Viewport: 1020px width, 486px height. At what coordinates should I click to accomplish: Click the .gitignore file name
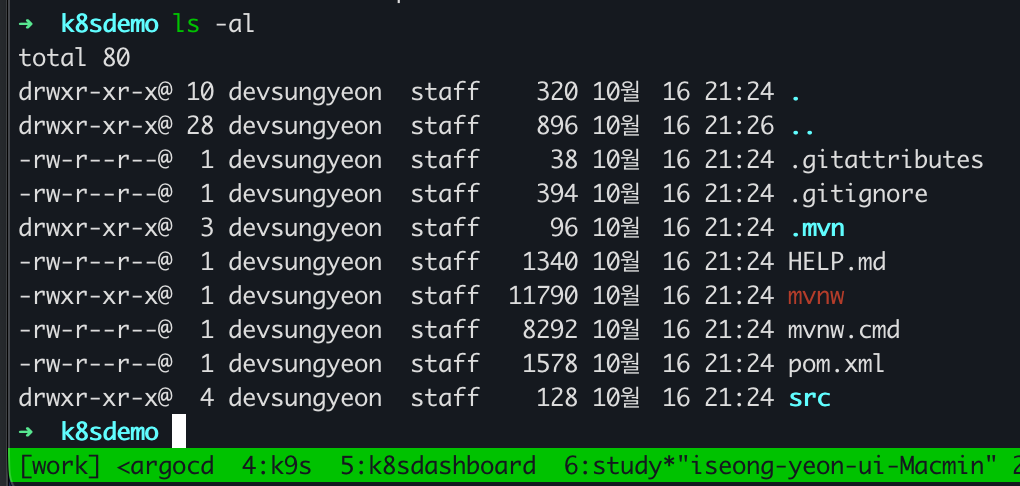858,194
